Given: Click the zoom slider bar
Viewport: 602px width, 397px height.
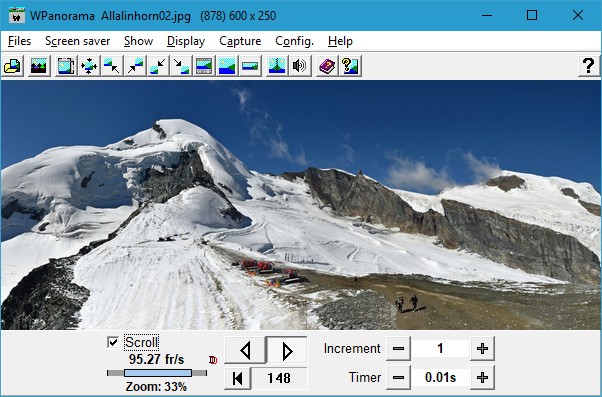Looking at the screenshot, I should (157, 373).
